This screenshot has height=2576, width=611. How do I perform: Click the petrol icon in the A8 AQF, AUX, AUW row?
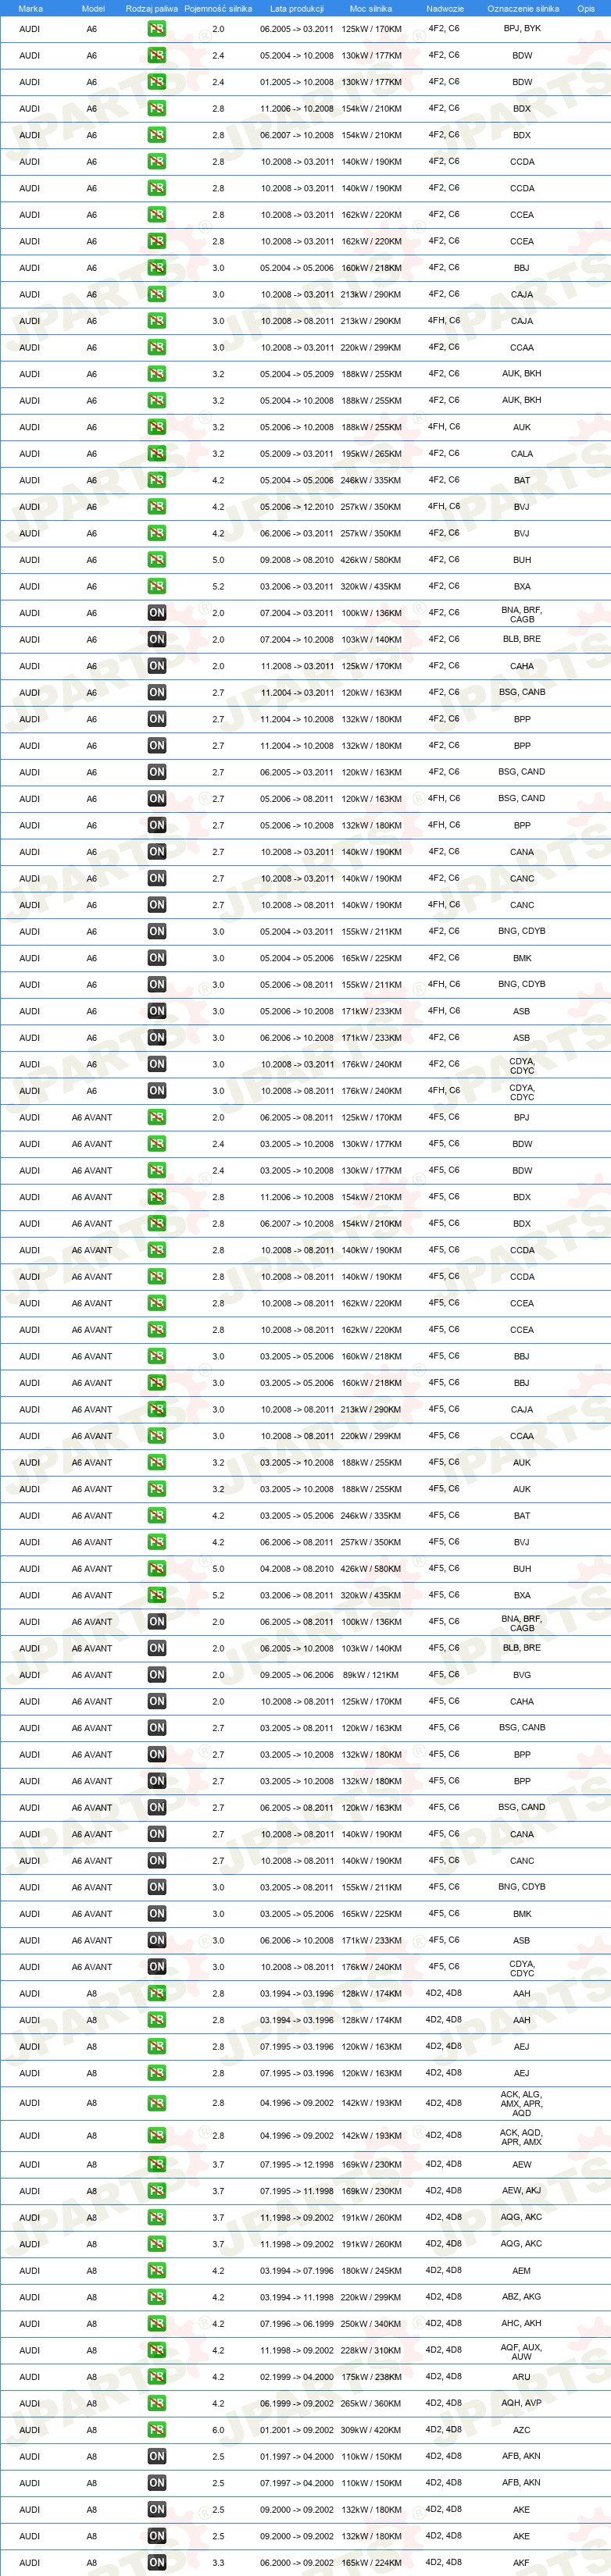(x=157, y=2350)
